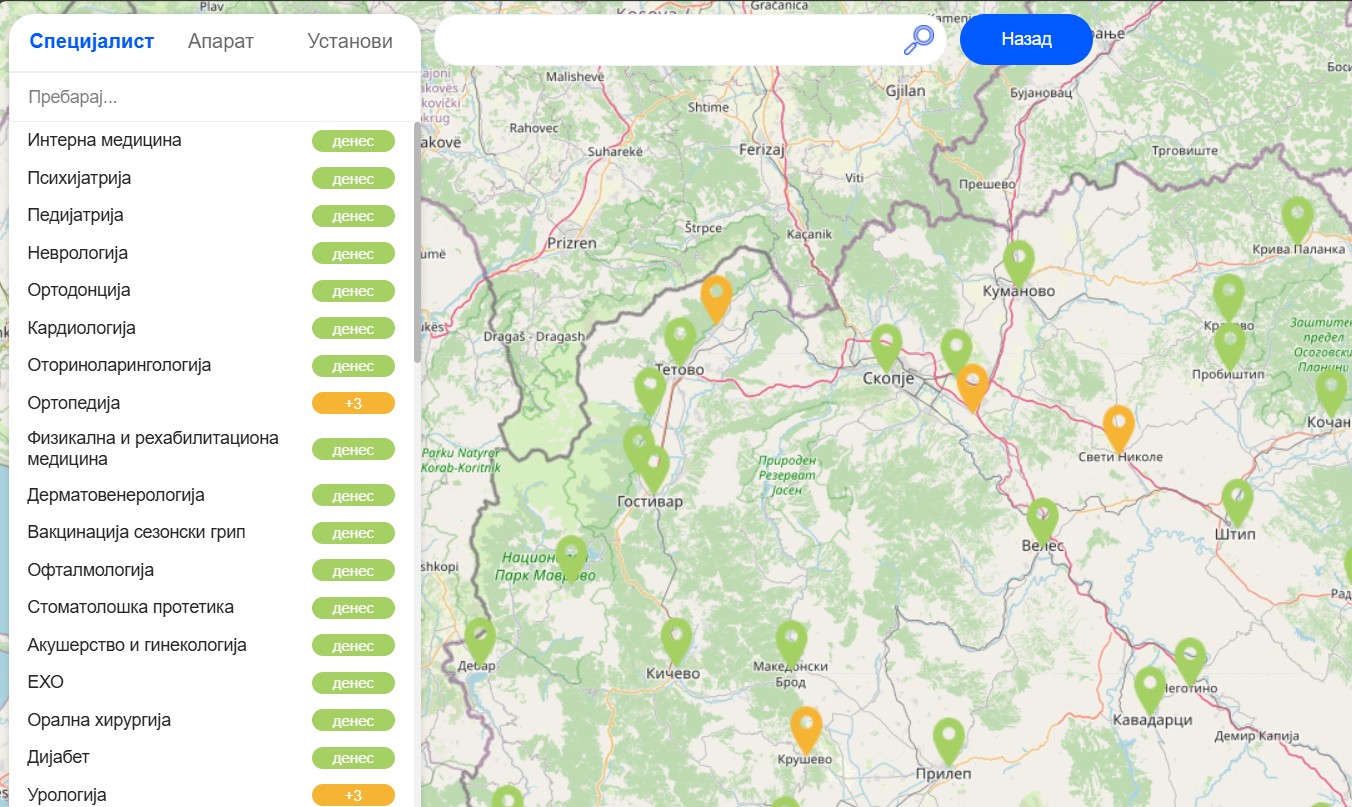Click the green map pin at Штип
The image size is (1352, 807).
pyautogui.click(x=1237, y=501)
